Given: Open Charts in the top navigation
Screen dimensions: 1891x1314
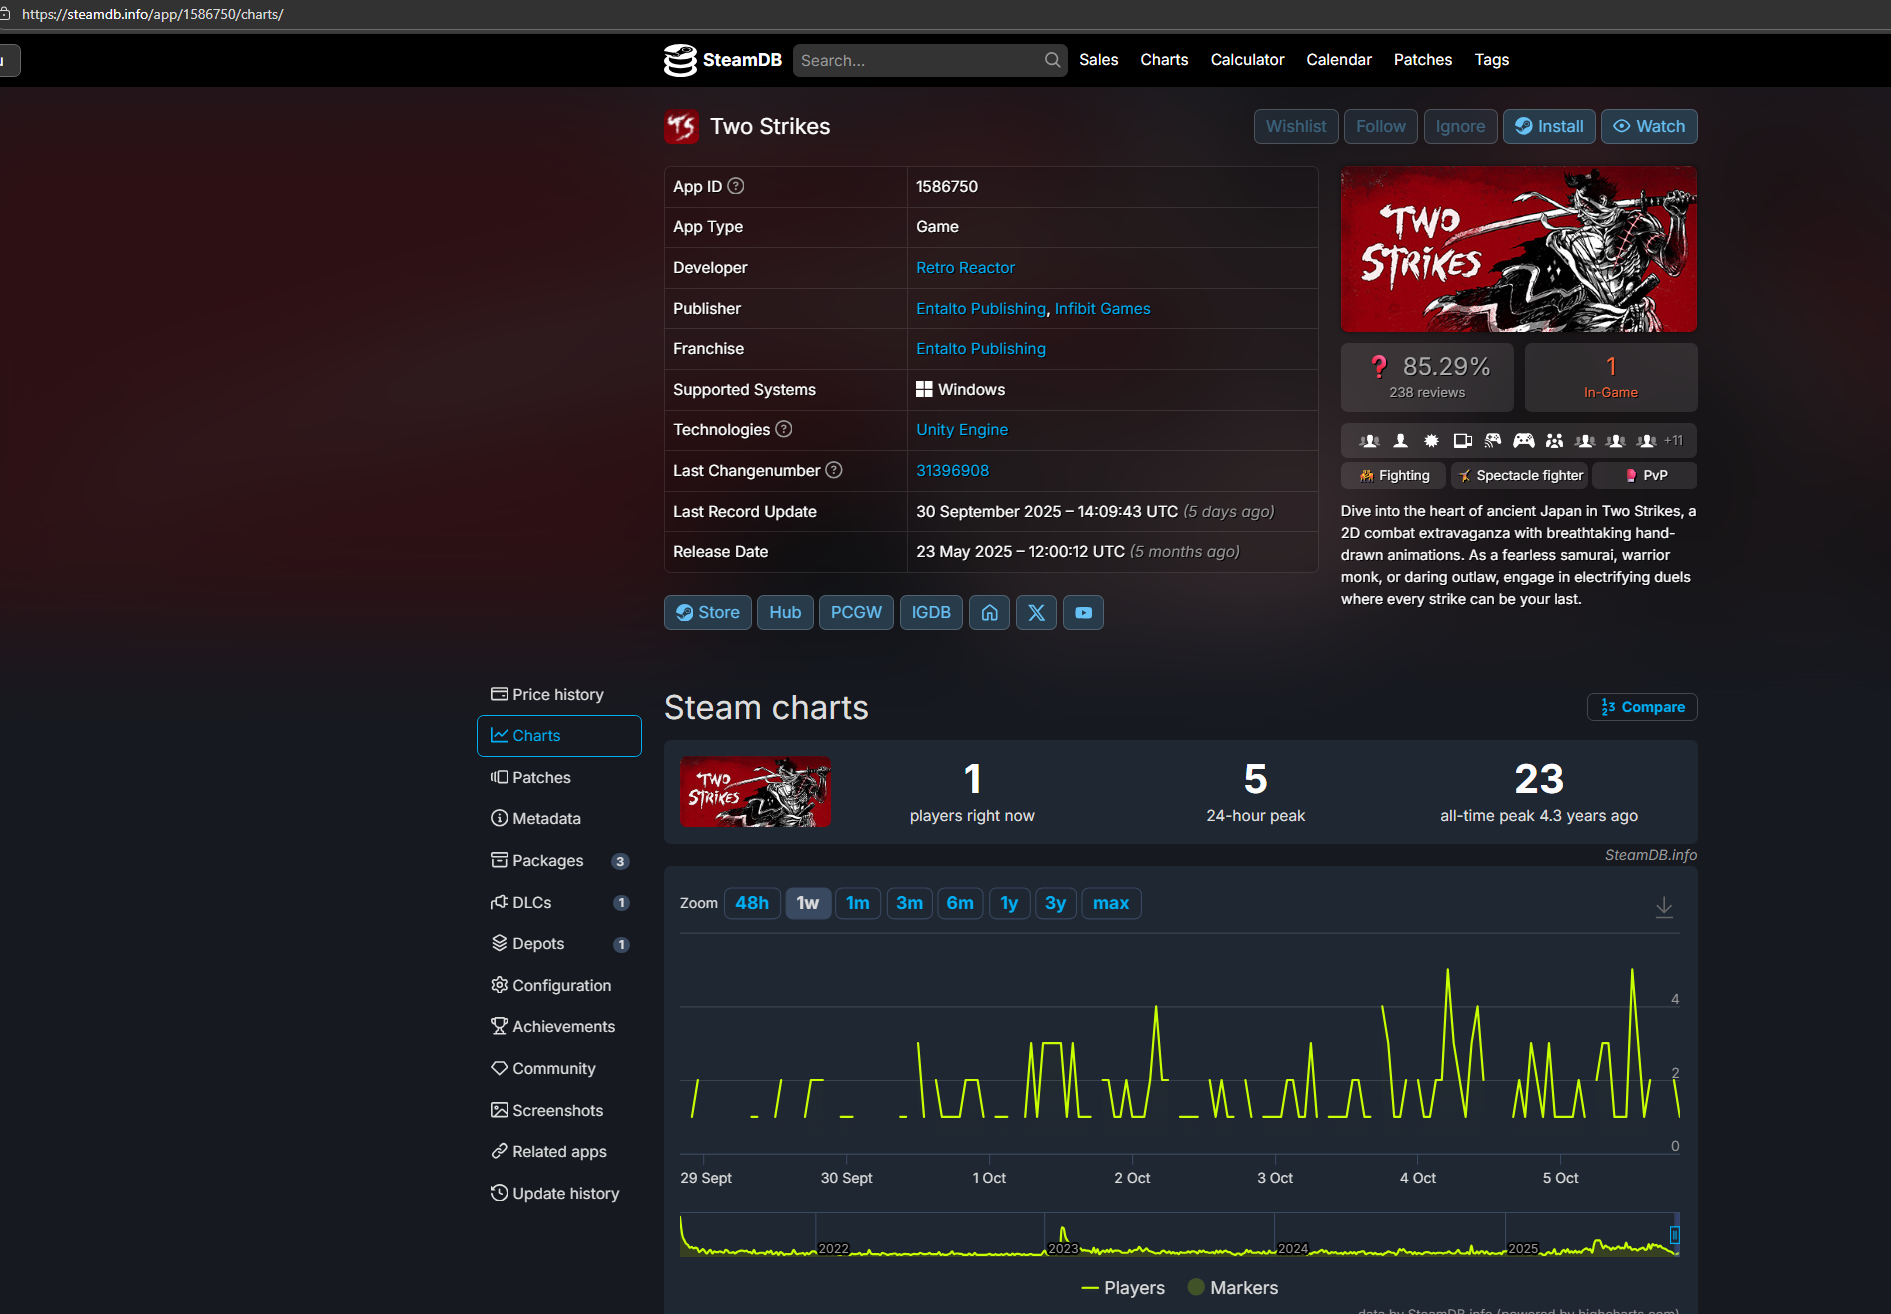Looking at the screenshot, I should click(x=1164, y=60).
